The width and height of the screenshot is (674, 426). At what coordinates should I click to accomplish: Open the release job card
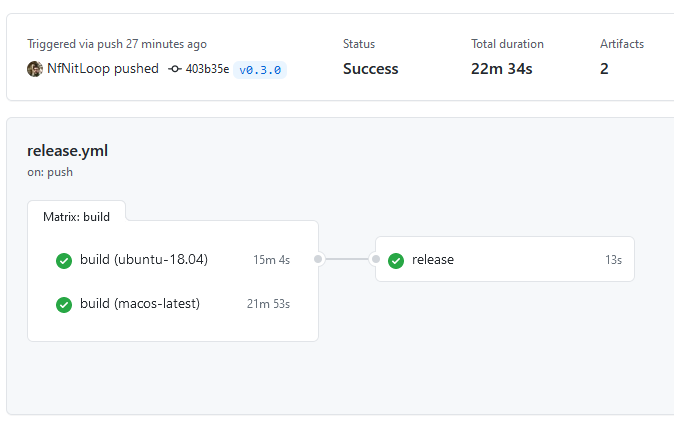[505, 259]
